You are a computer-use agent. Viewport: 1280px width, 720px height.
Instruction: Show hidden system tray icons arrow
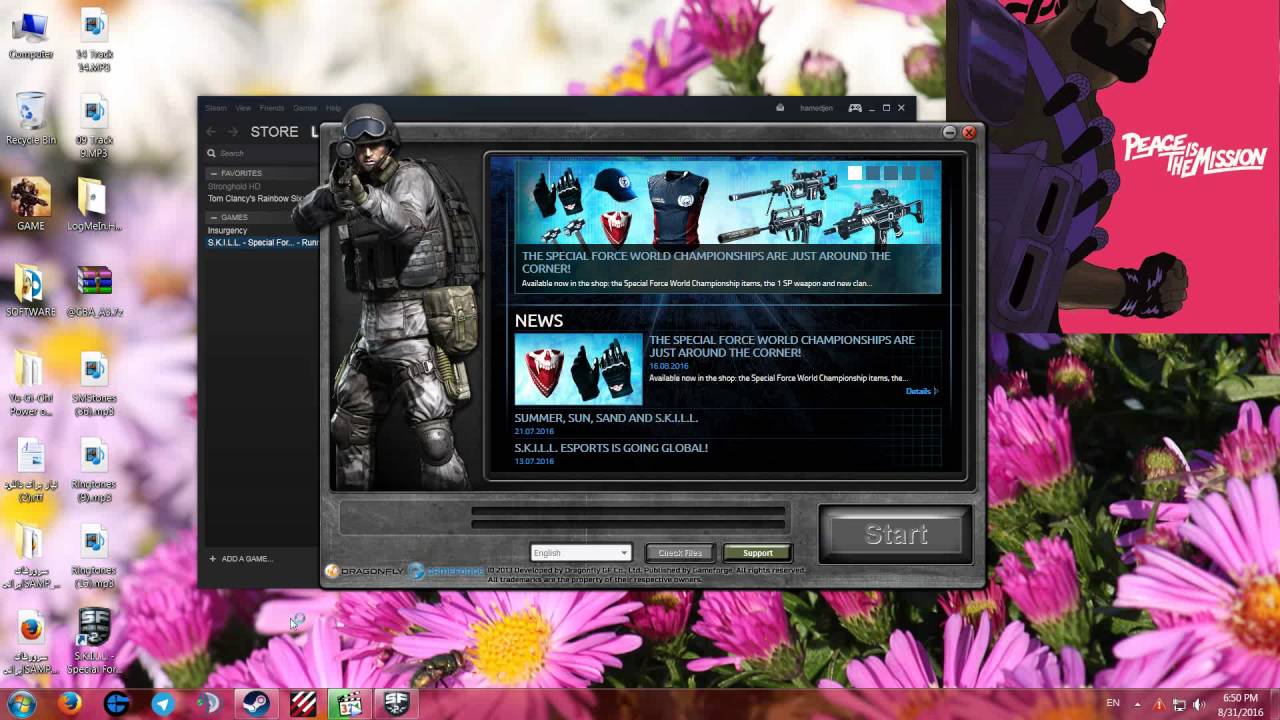[1137, 705]
